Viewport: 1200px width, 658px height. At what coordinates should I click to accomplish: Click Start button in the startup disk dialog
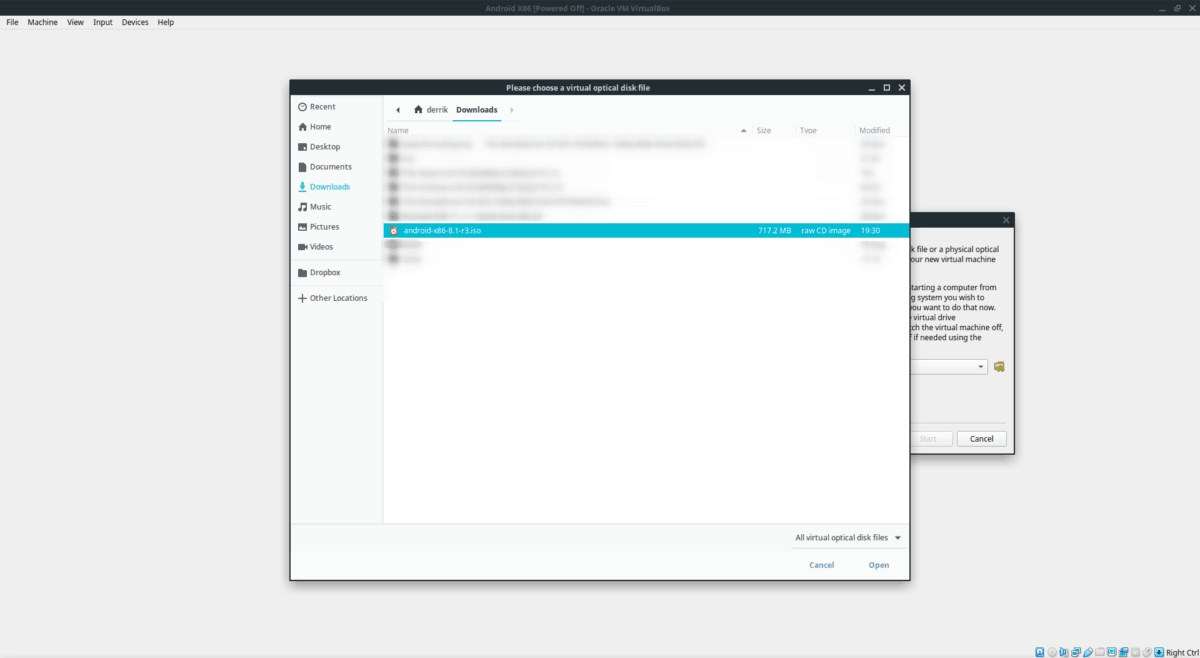[x=929, y=439]
